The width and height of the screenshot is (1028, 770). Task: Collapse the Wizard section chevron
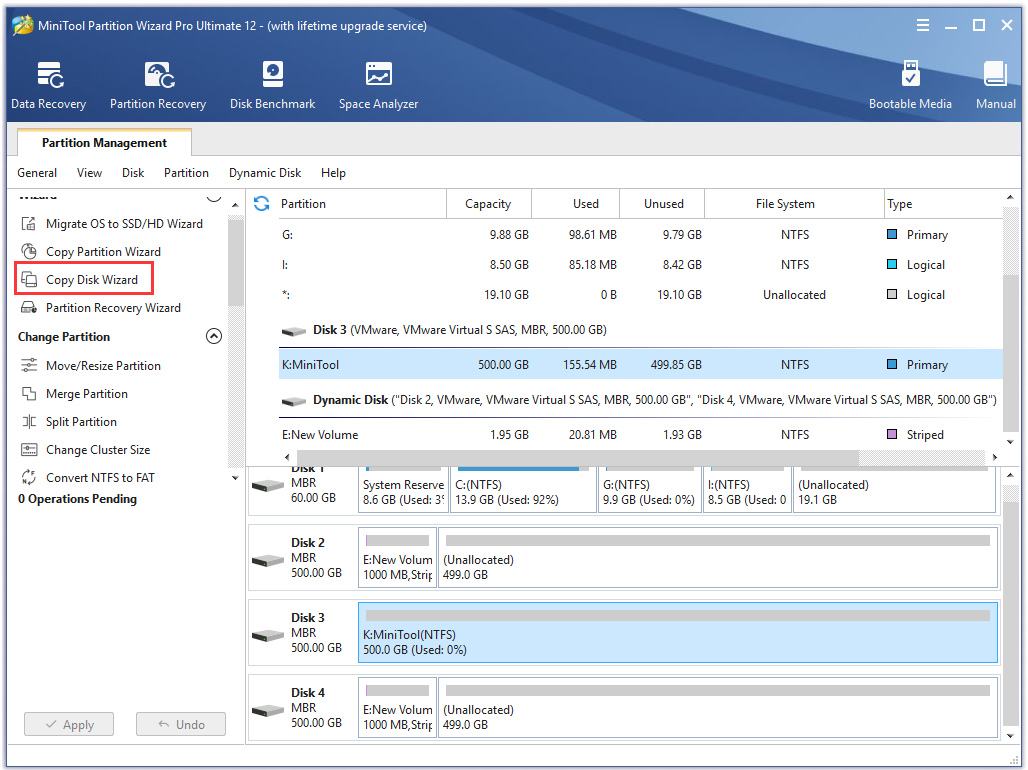(x=214, y=197)
